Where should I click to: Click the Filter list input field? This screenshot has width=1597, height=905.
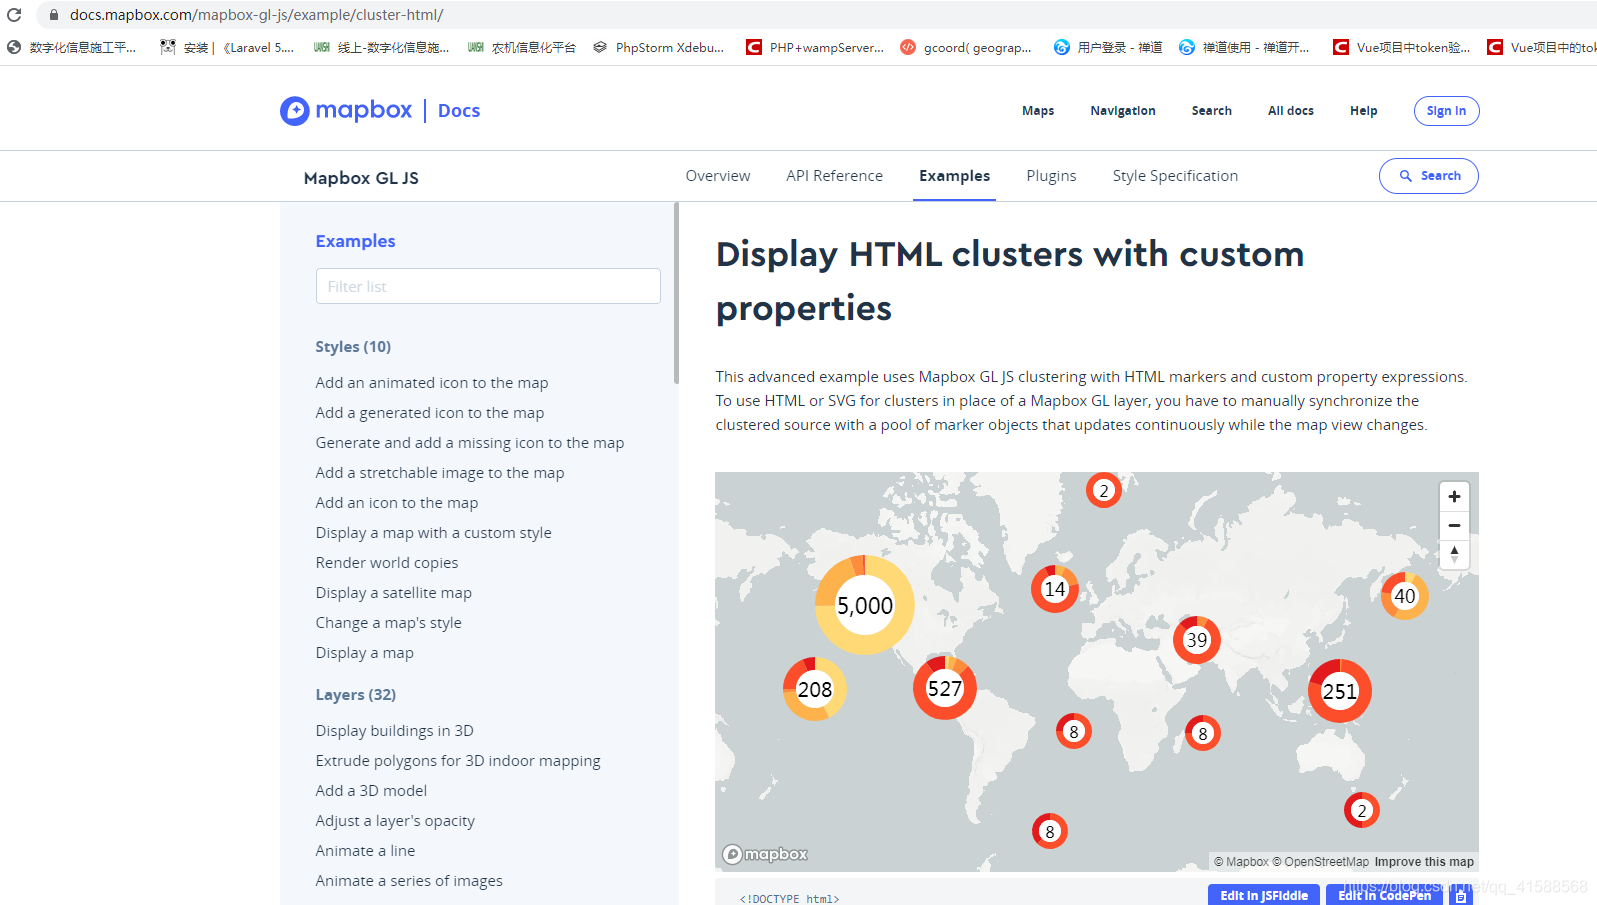[488, 286]
